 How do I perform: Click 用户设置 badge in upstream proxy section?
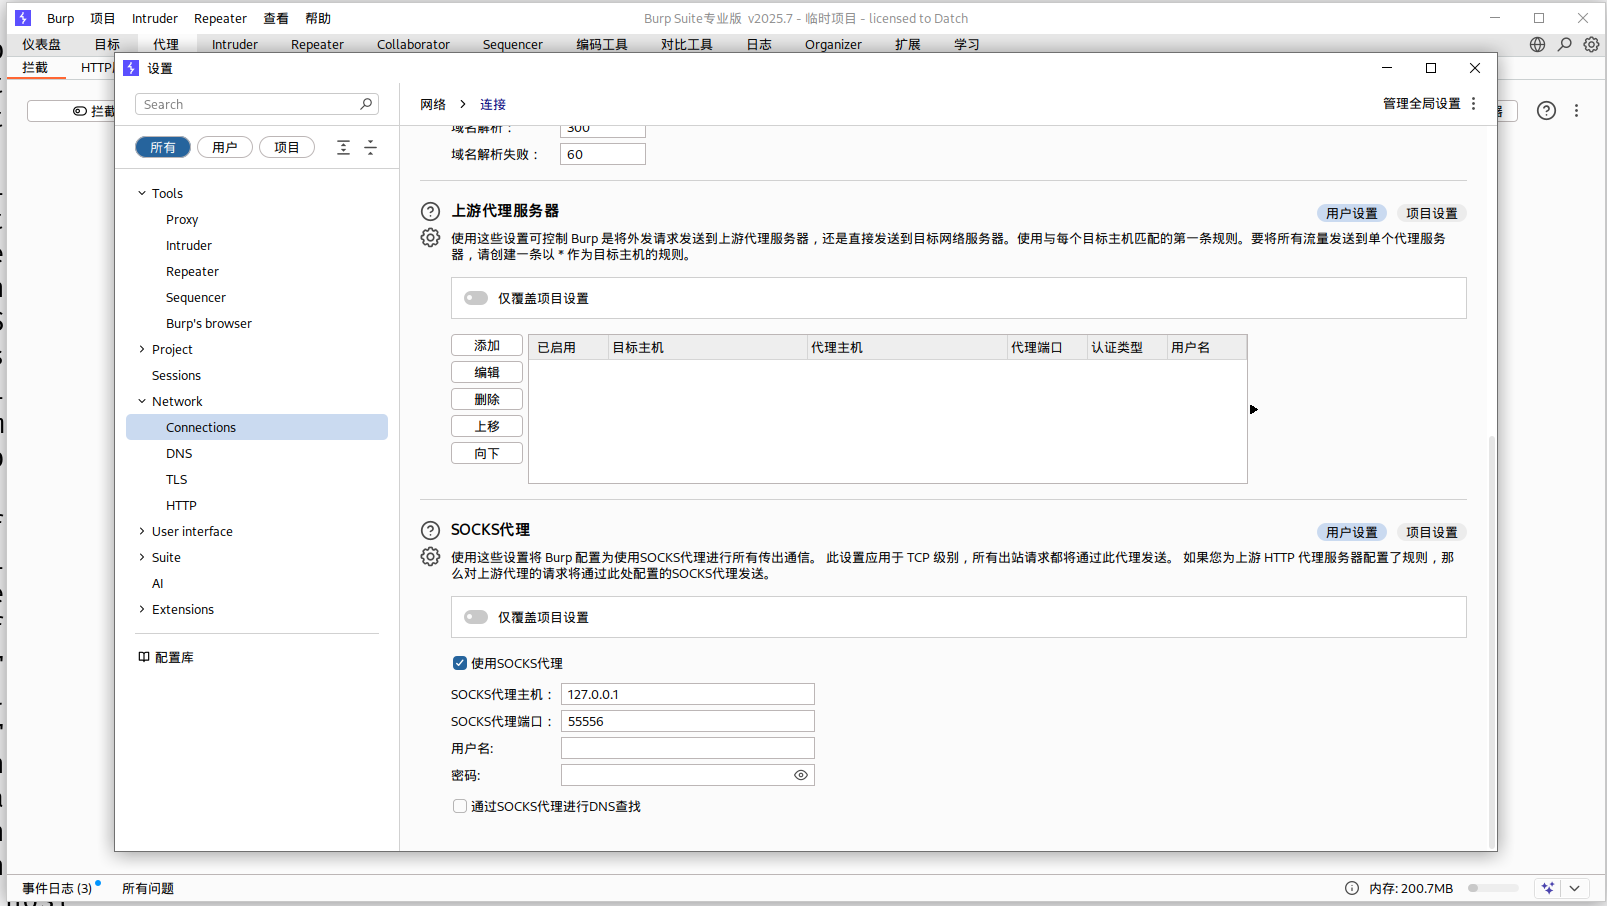pos(1352,213)
